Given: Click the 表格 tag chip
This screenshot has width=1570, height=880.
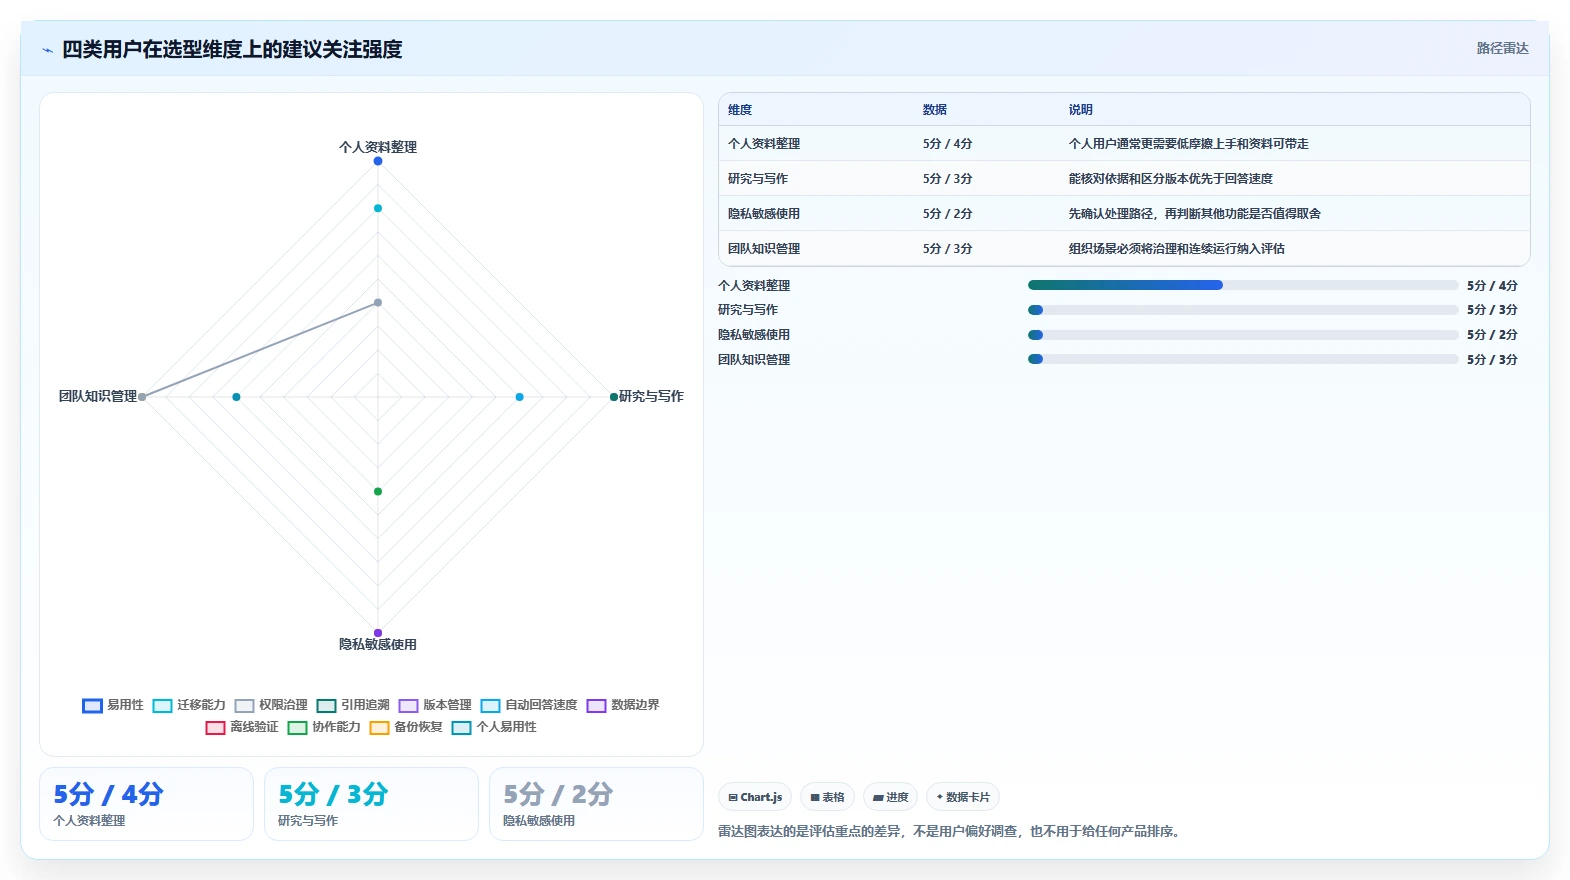Looking at the screenshot, I should [x=827, y=797].
